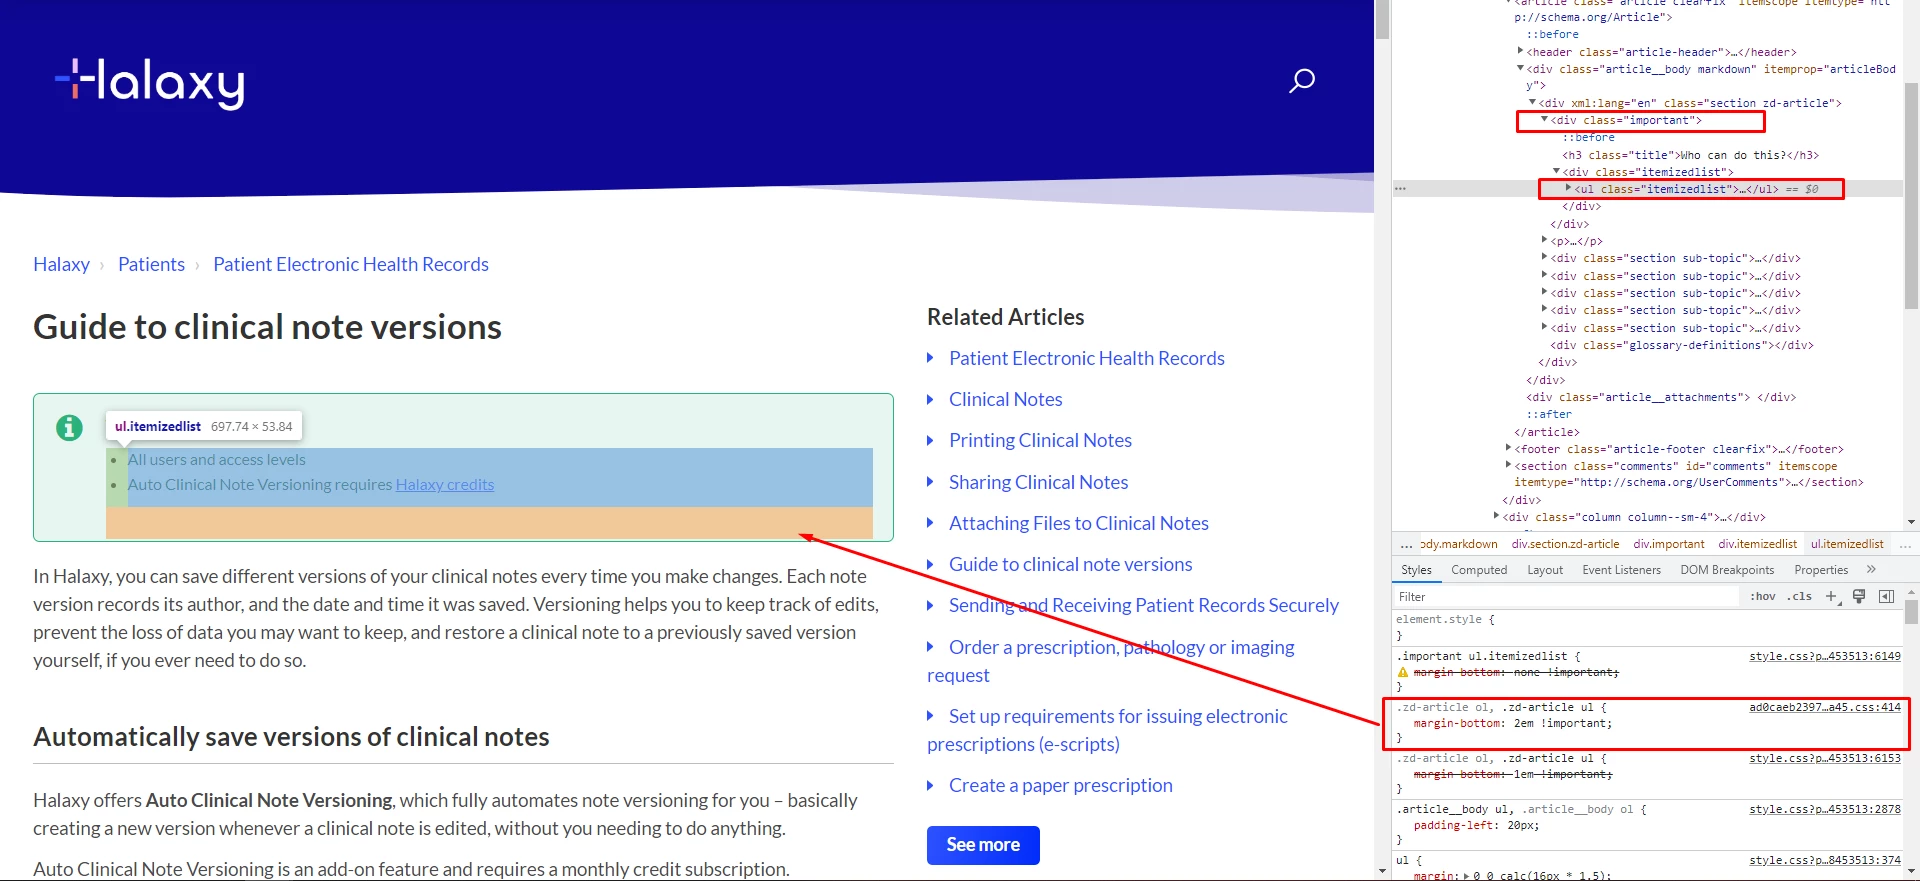Expand the footer article-footer node
The height and width of the screenshot is (881, 1920).
click(1509, 448)
